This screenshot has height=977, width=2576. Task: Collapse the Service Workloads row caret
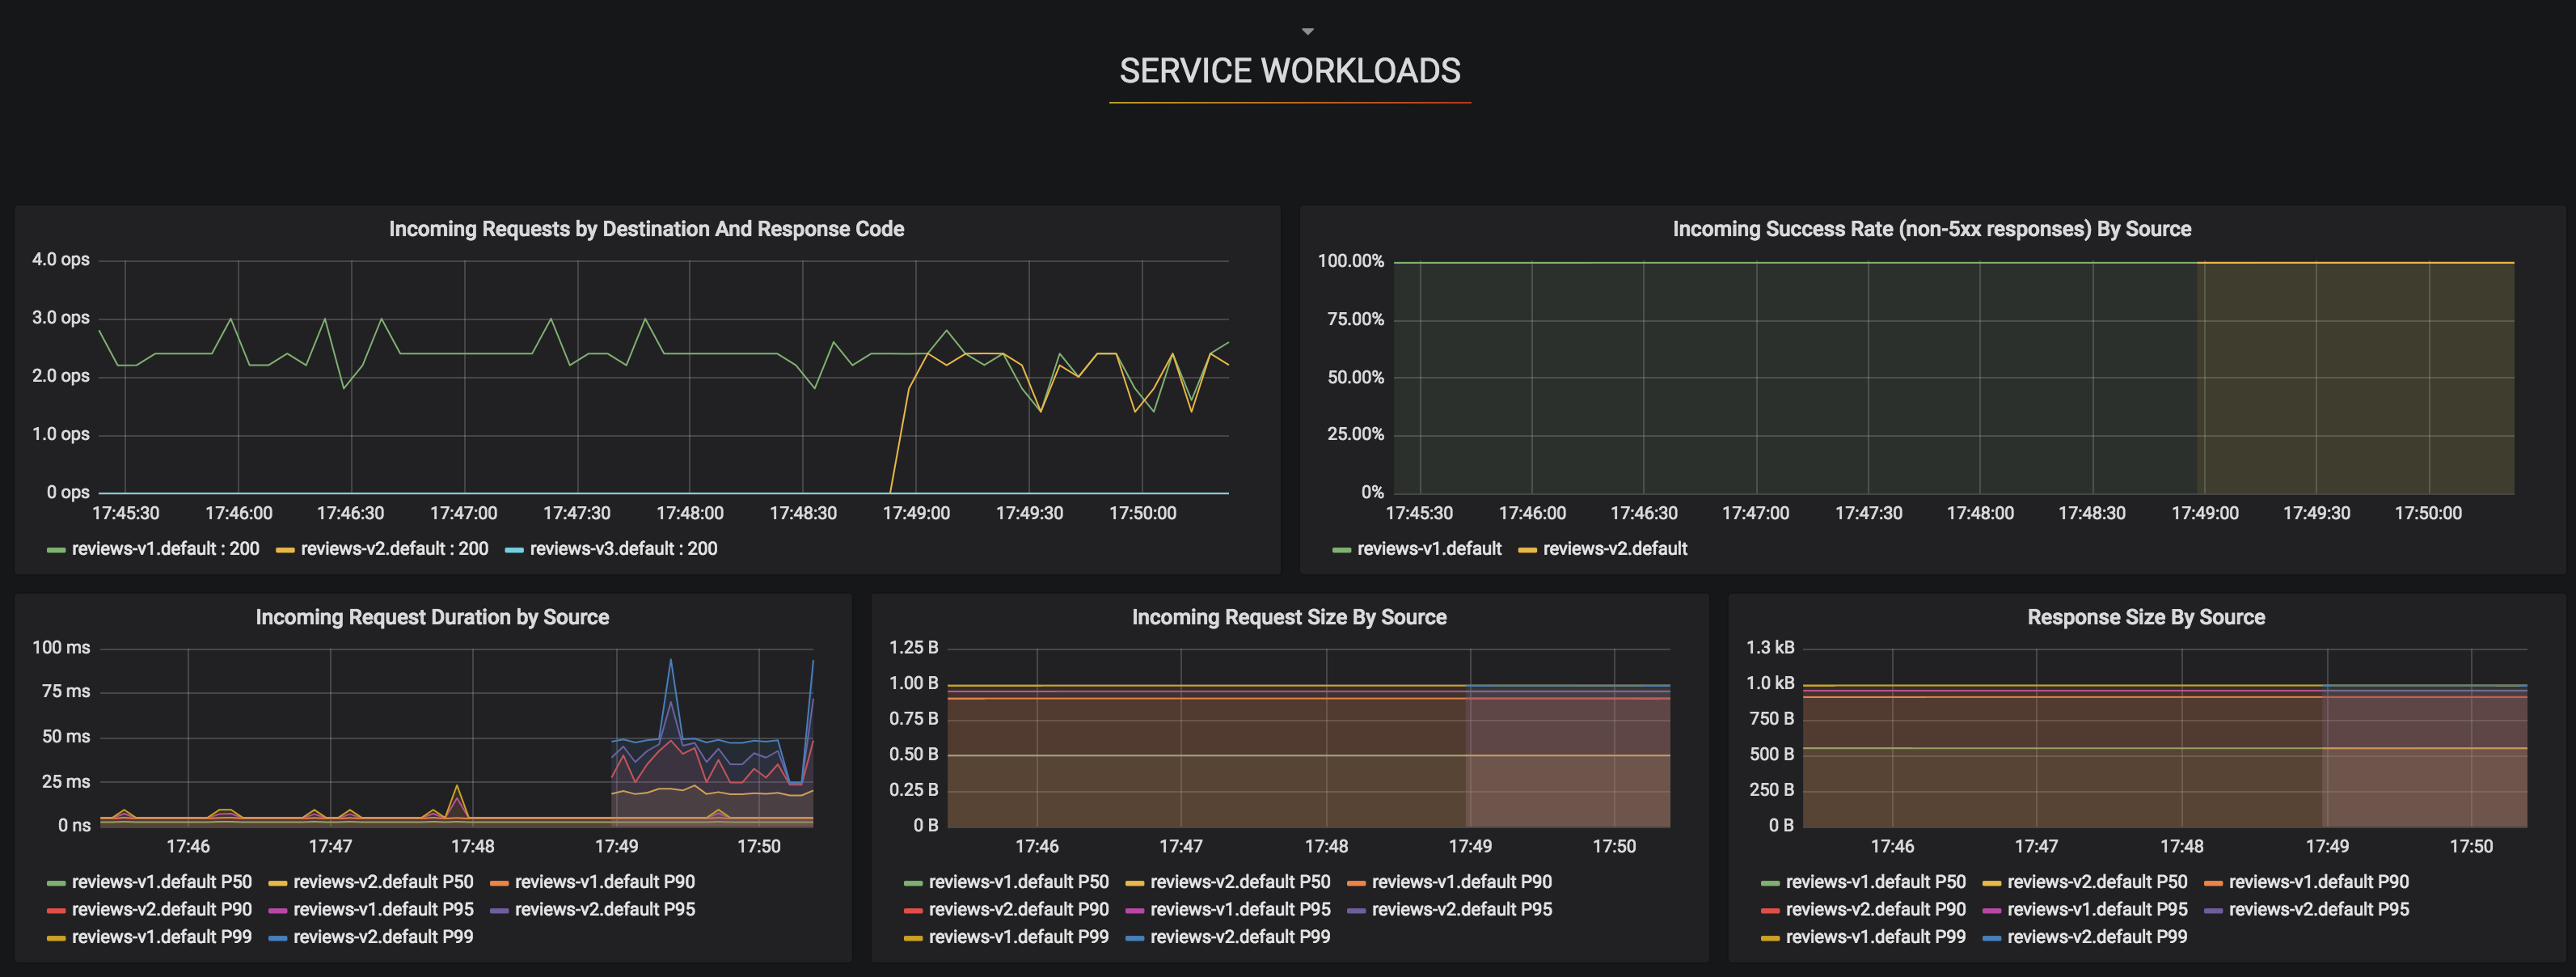tap(1307, 32)
